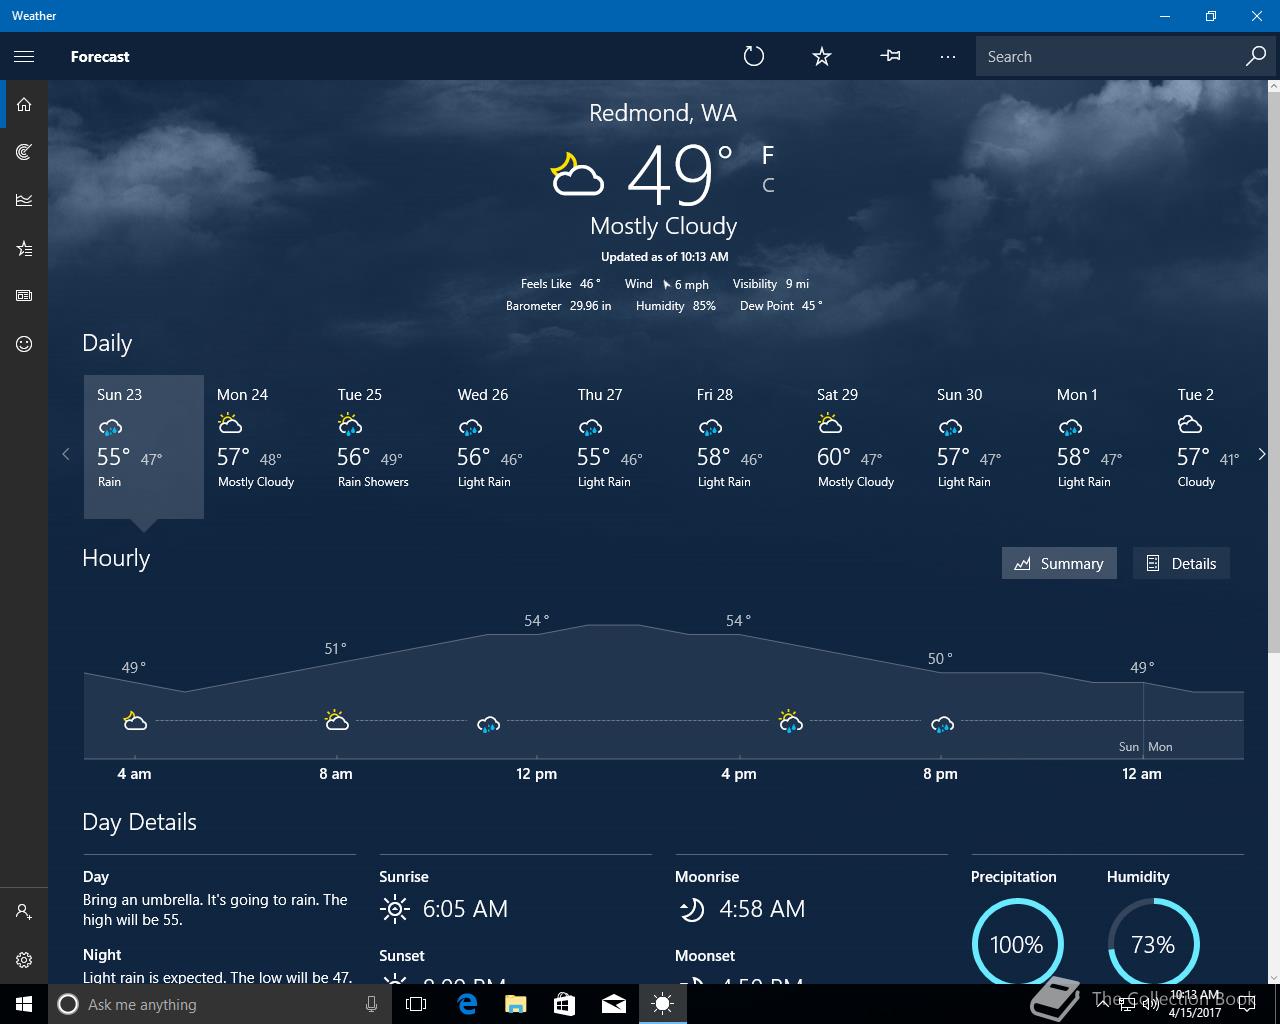Click the 8 pm rain icon on graph
Screen dimensions: 1280x1024
click(942, 723)
